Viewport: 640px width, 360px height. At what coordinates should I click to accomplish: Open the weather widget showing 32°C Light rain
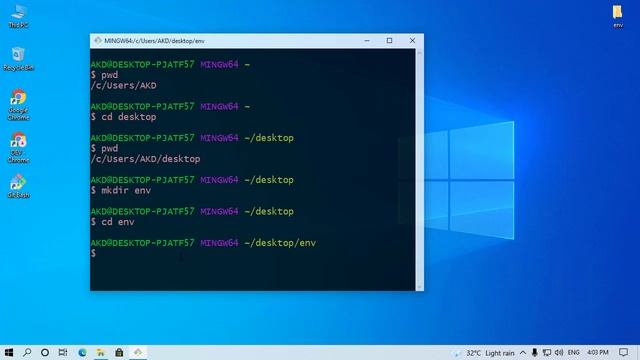(484, 353)
